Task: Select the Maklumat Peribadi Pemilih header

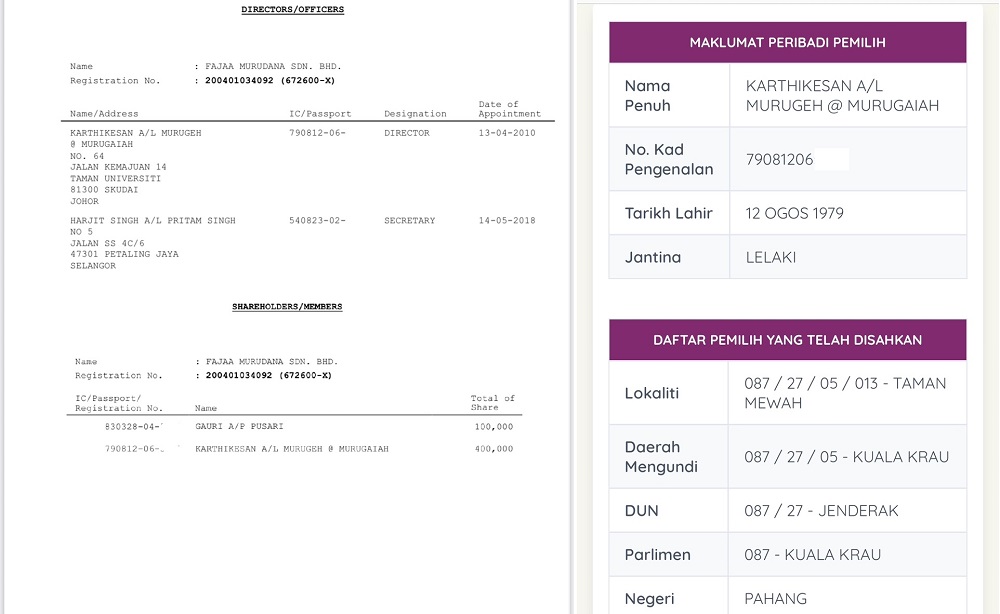Action: [x=787, y=43]
